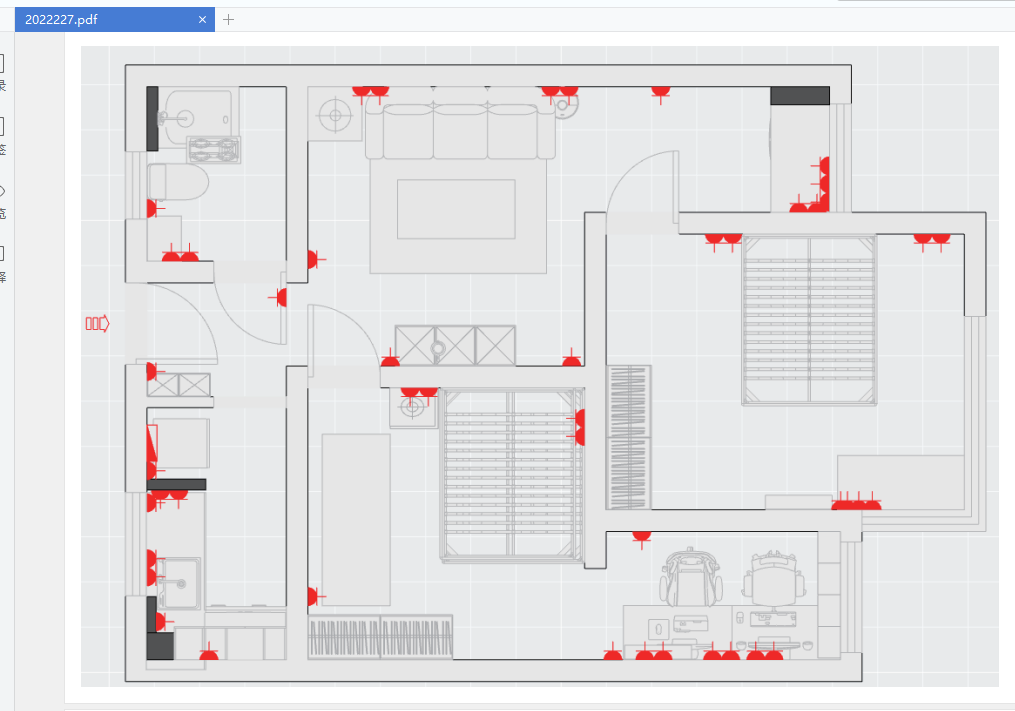Image resolution: width=1015 pixels, height=711 pixels.
Task: Select the cabinet with three crossed boxes
Action: tap(455, 345)
